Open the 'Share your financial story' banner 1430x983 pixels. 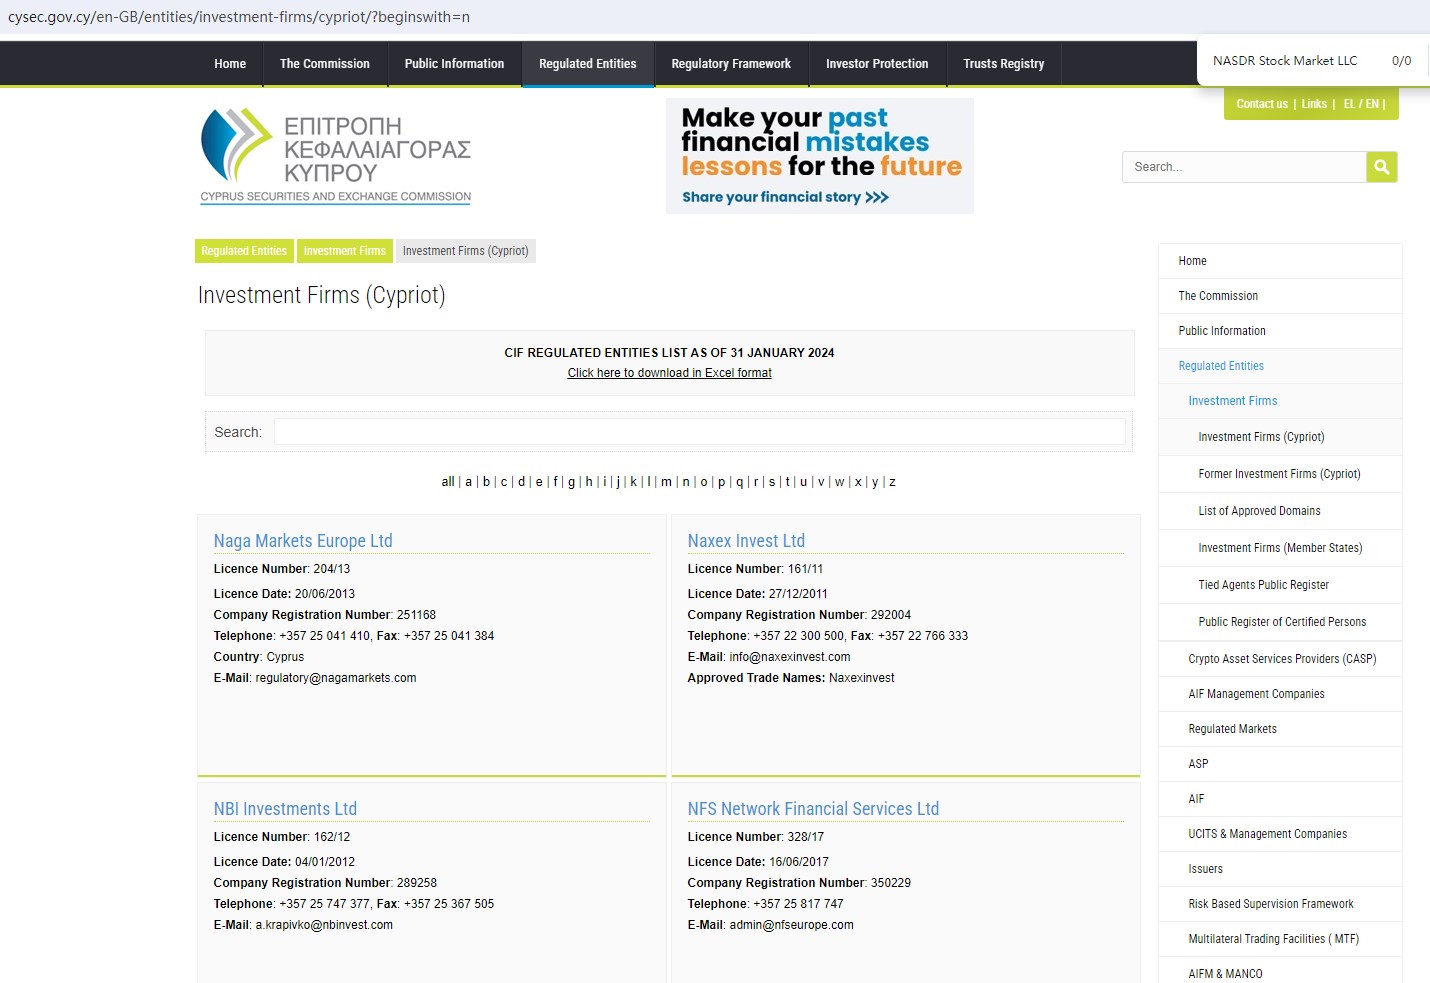pyautogui.click(x=820, y=156)
